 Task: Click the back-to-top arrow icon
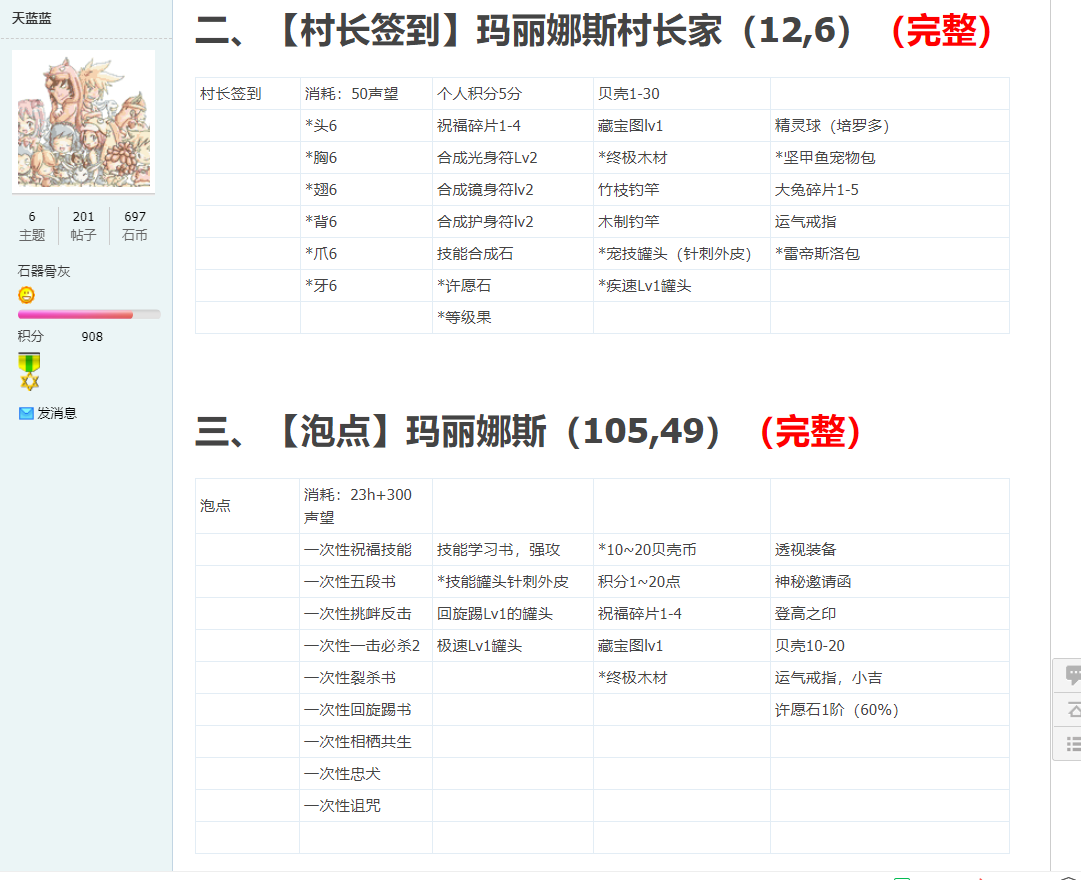tap(1072, 709)
